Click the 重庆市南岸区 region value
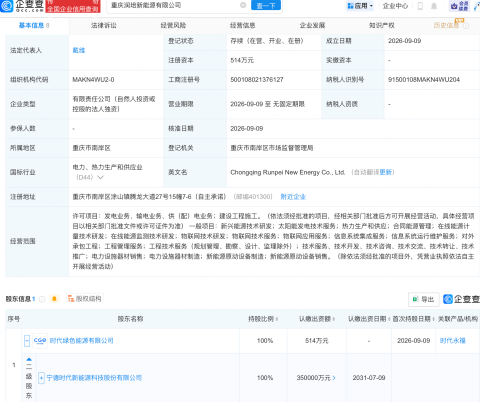This screenshot has width=480, height=402. click(91, 148)
